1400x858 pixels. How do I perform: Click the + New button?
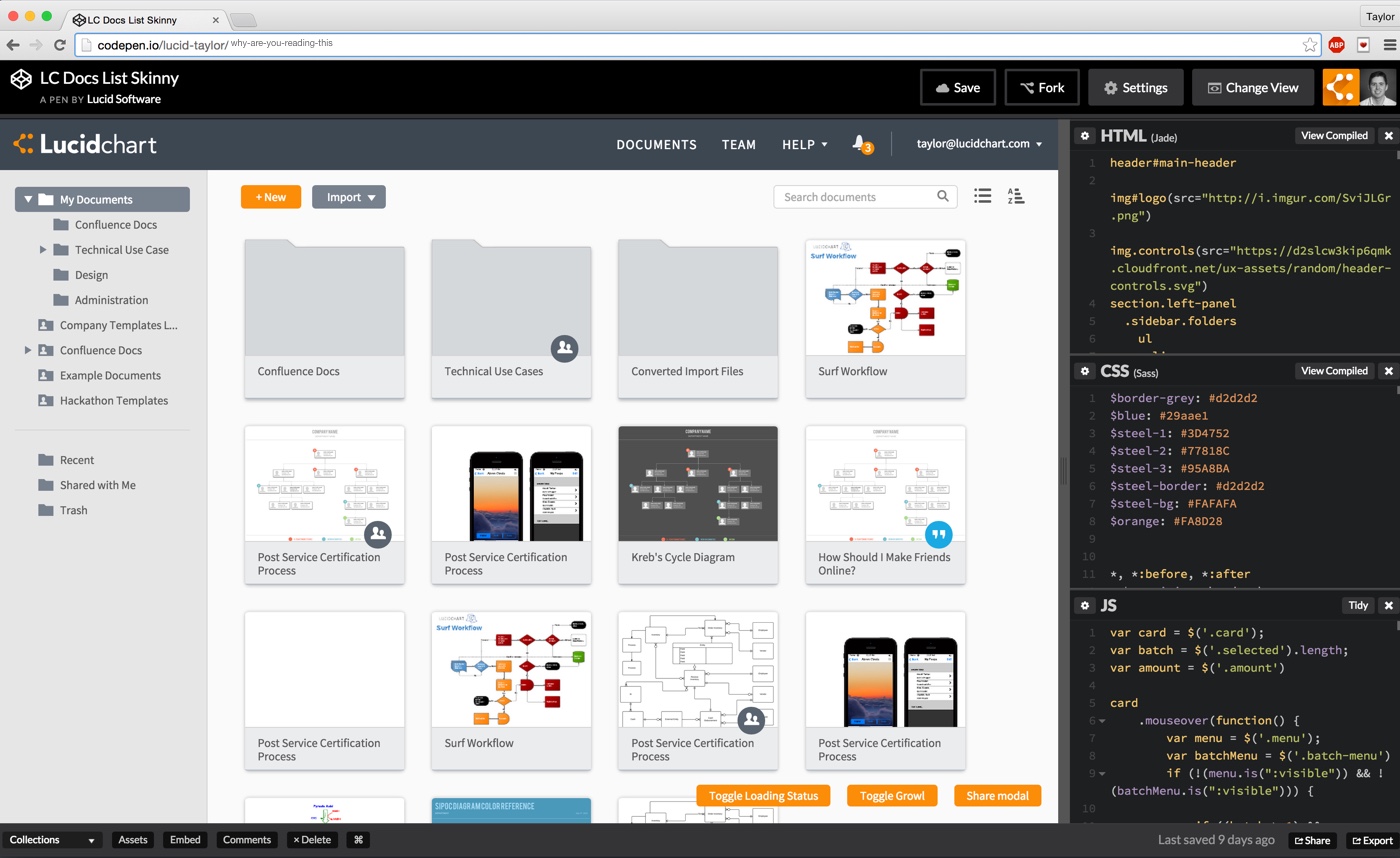270,197
